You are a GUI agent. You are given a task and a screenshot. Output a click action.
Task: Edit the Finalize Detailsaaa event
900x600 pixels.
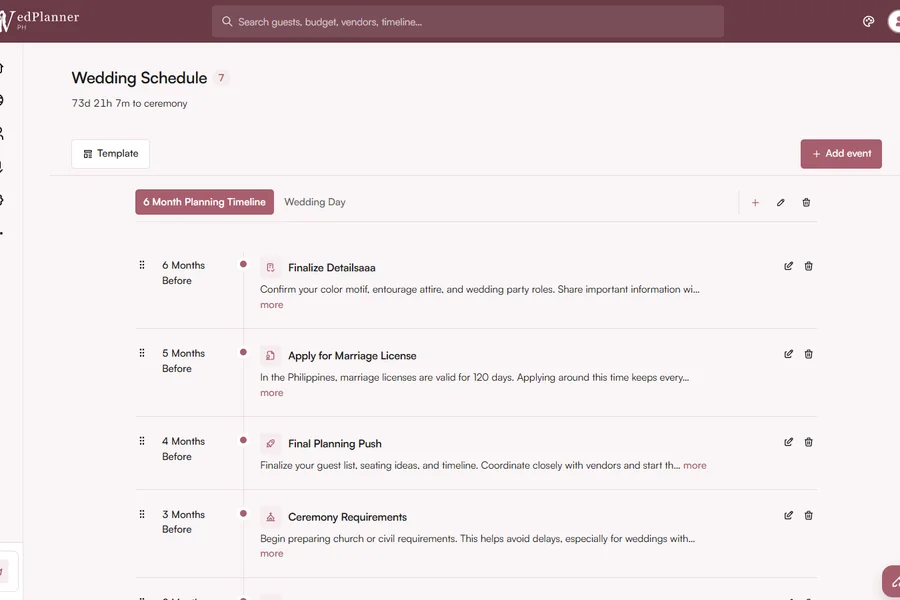[x=789, y=266]
